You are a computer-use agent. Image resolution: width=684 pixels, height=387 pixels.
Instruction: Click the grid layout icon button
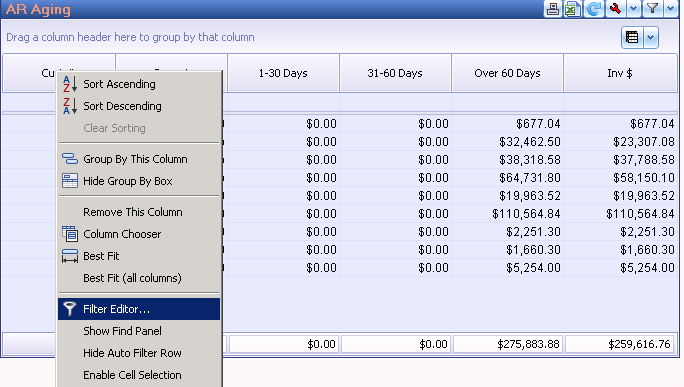pyautogui.click(x=632, y=38)
